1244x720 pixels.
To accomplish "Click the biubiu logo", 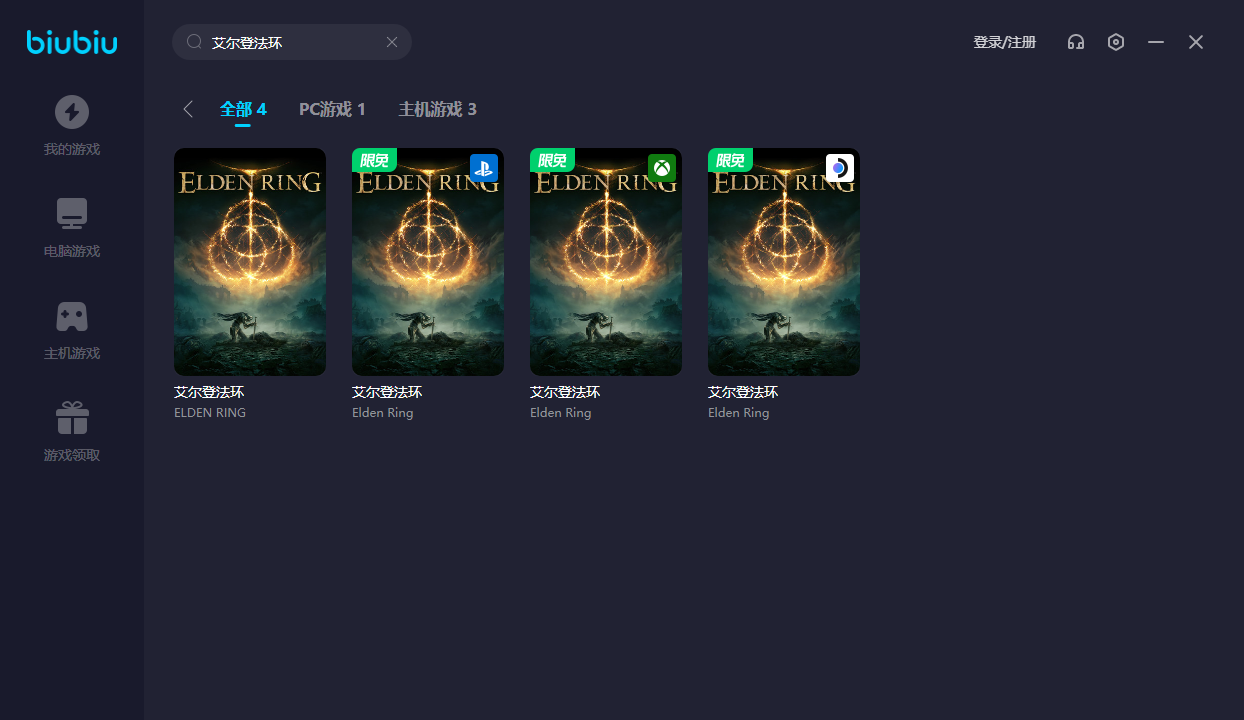I will point(72,42).
